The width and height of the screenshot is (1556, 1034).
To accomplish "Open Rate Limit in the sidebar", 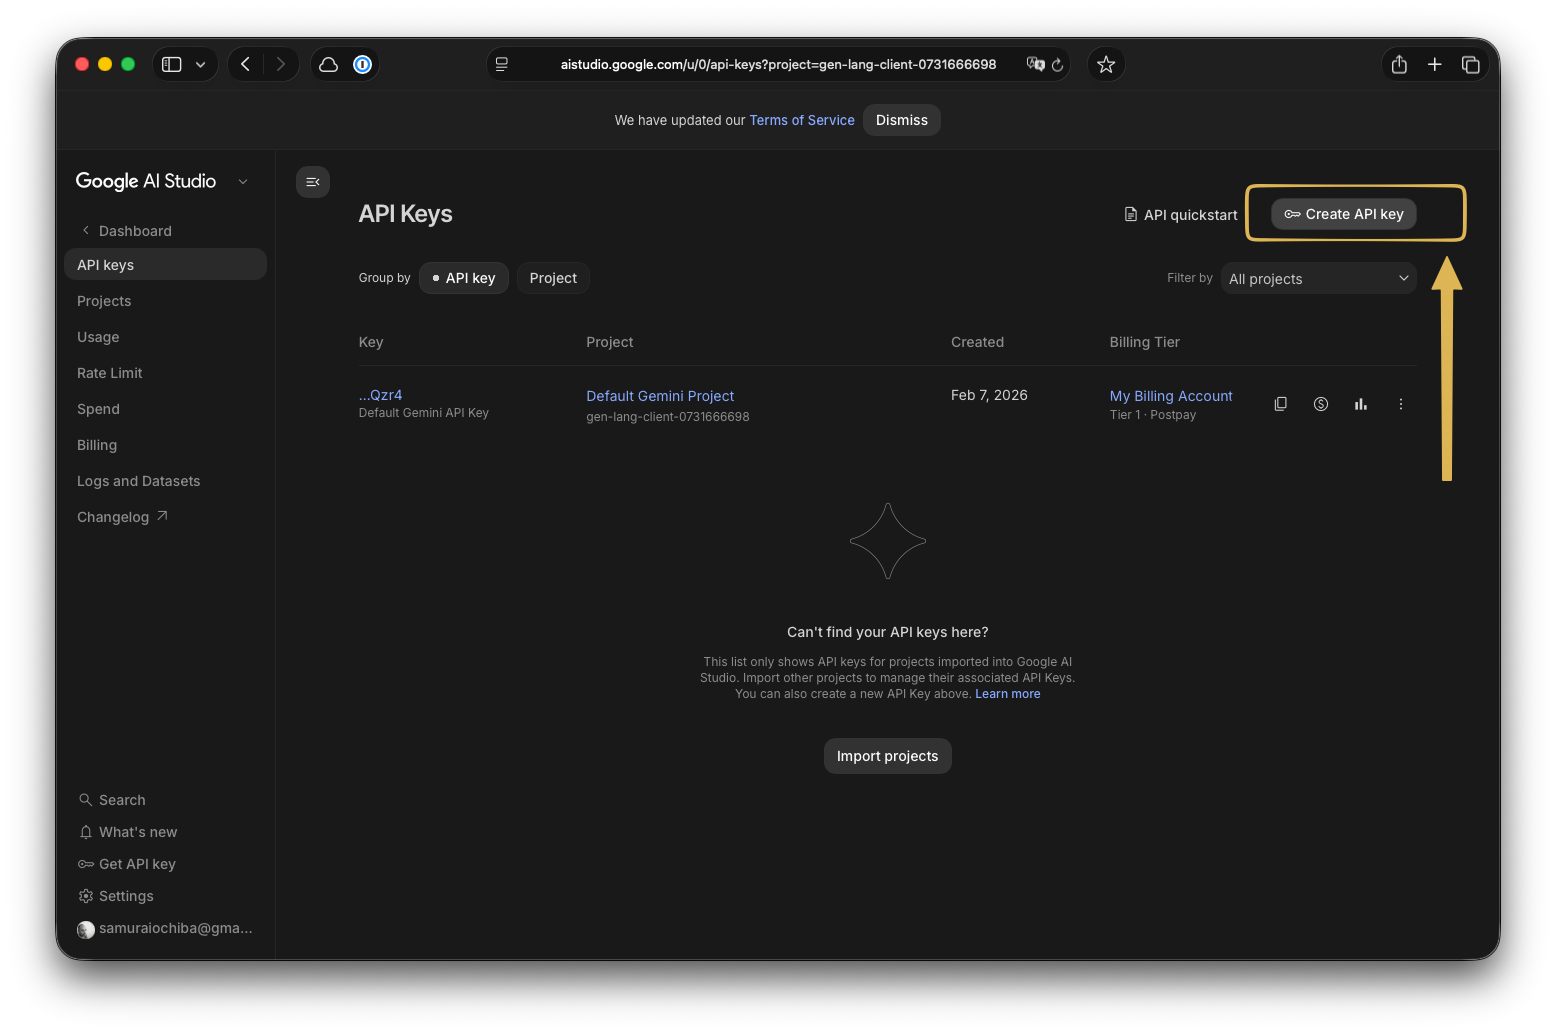I will [110, 373].
